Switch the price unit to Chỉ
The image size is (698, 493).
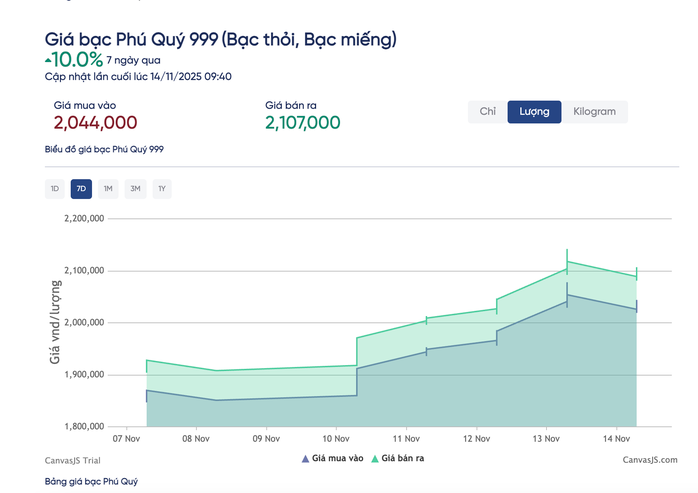(487, 112)
